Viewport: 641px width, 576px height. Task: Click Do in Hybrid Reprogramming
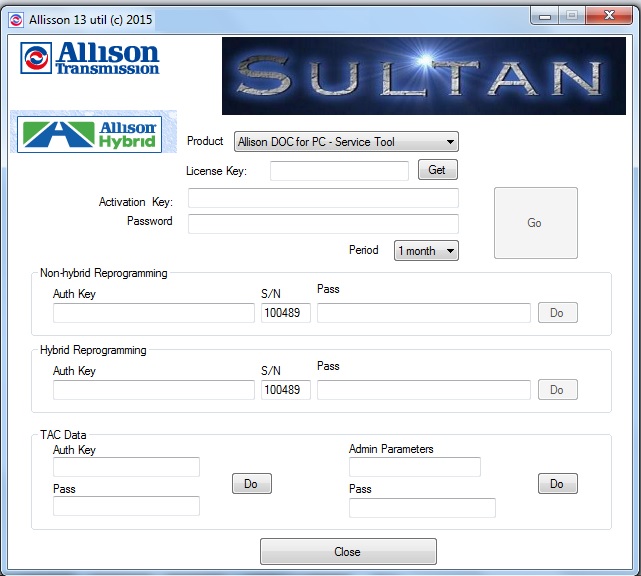pyautogui.click(x=558, y=390)
